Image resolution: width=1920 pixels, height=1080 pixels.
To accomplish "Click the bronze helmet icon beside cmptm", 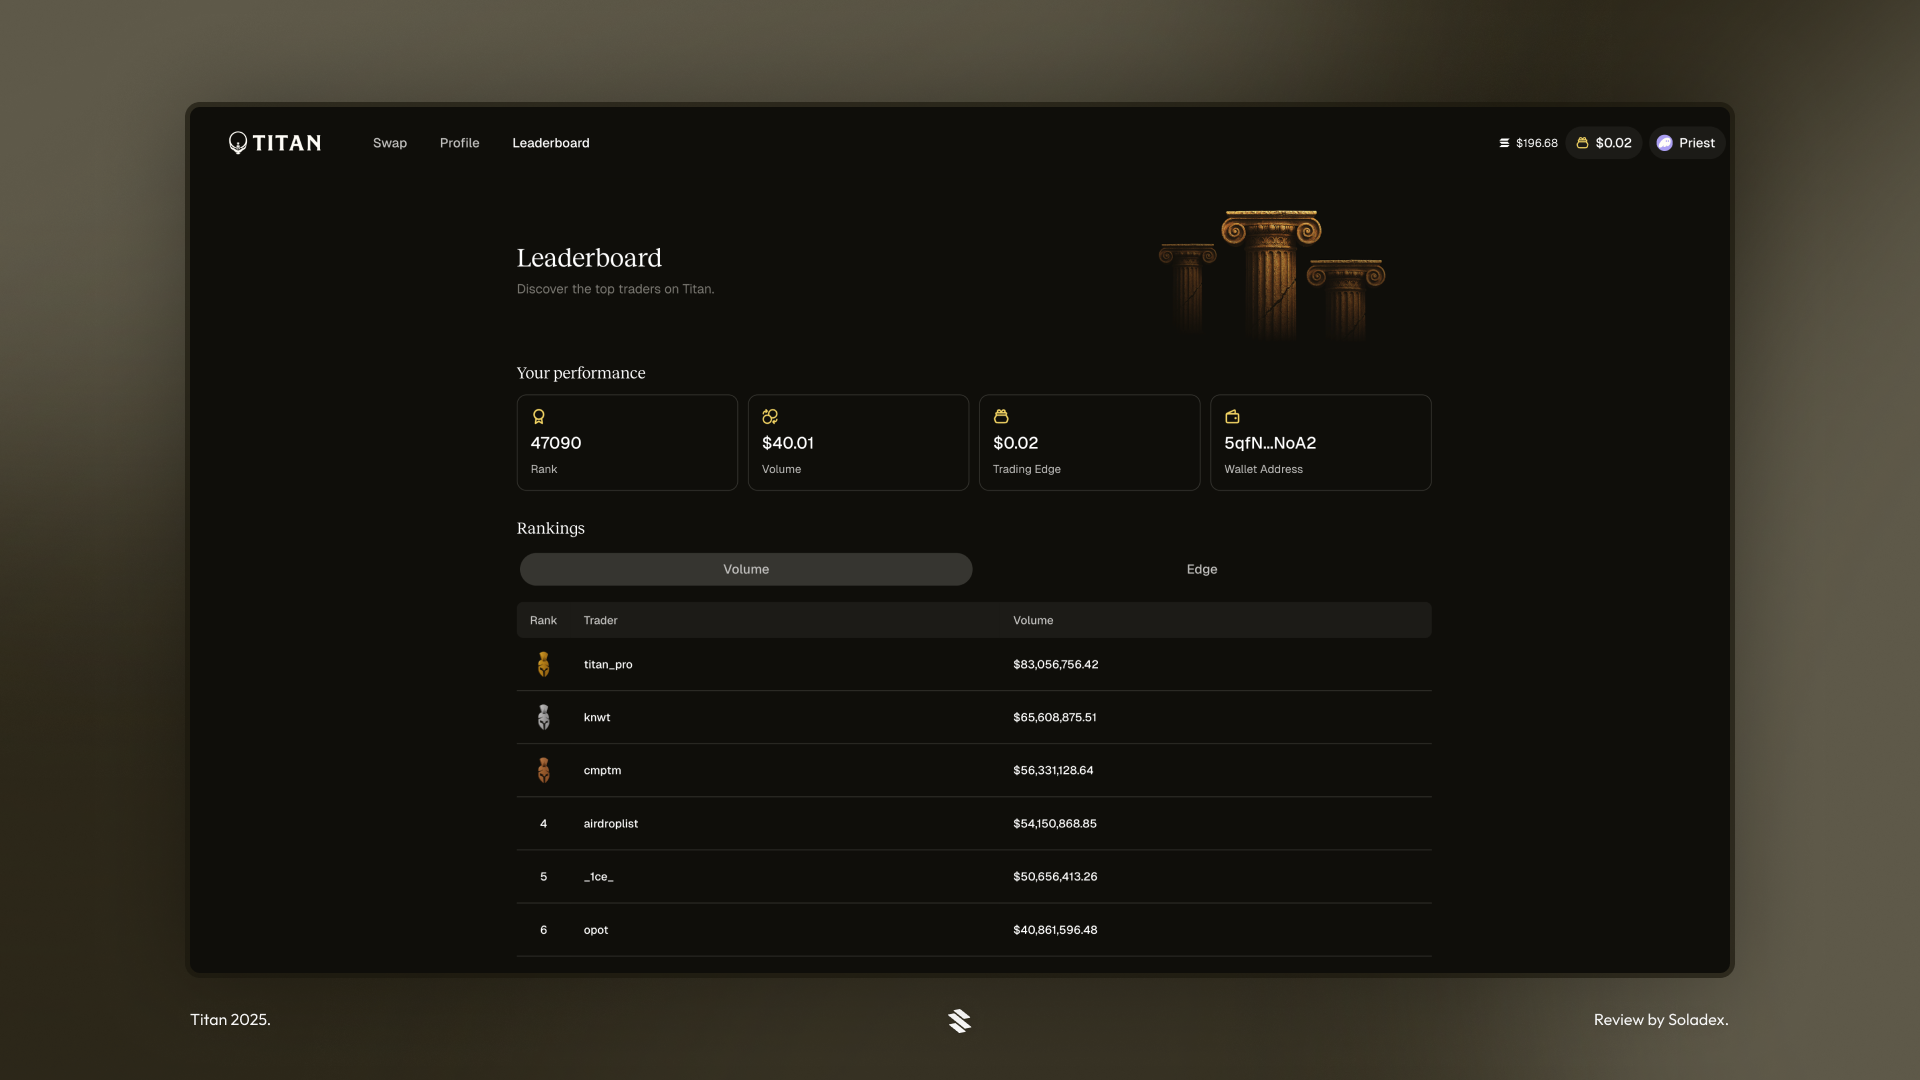I will [x=543, y=770].
